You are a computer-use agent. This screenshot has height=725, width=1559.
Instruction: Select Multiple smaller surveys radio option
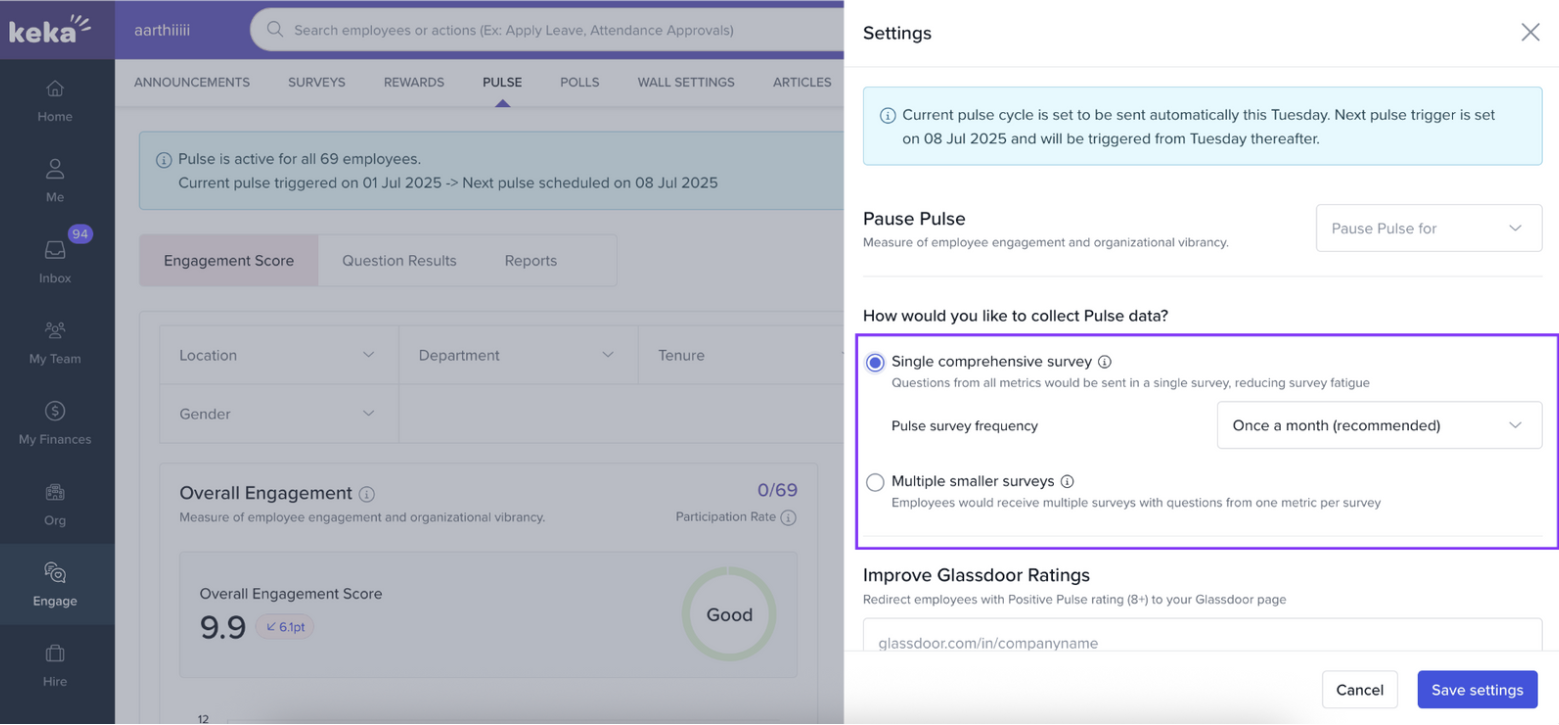click(x=875, y=482)
